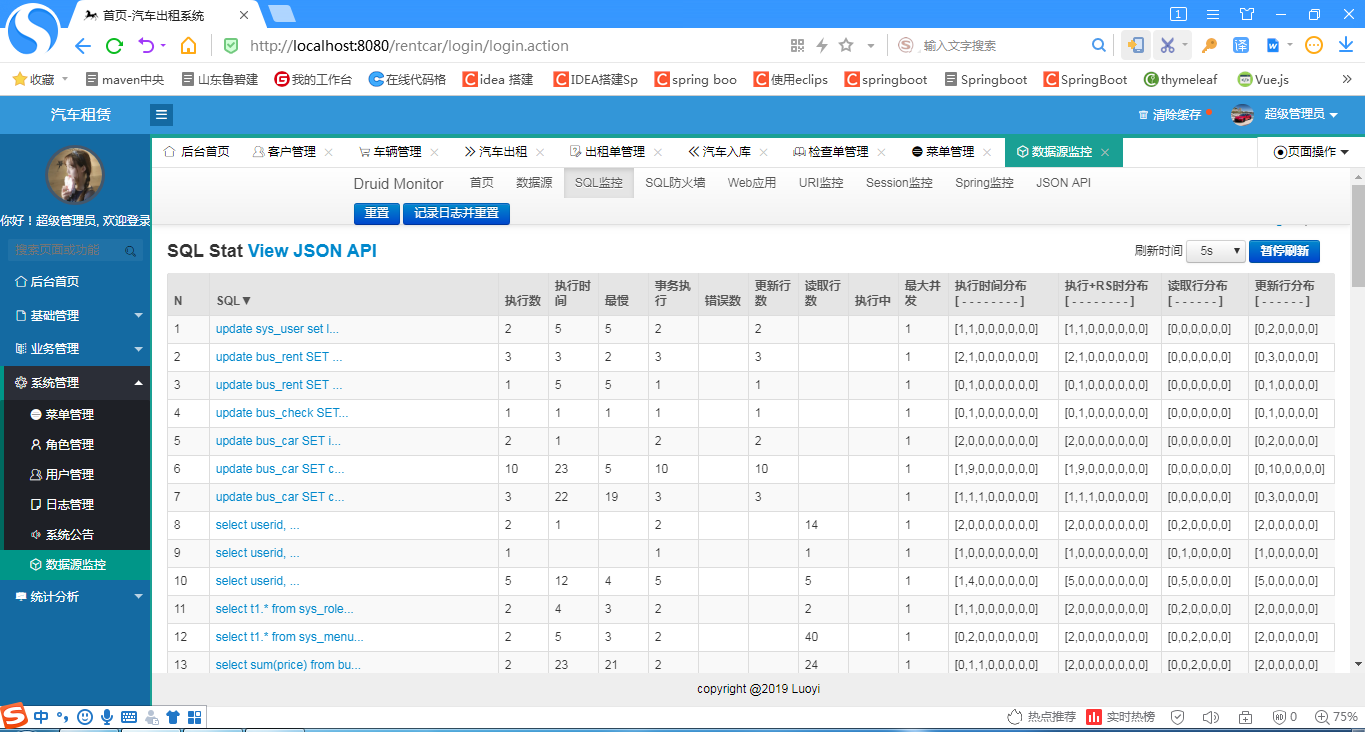Screen dimensions: 1365x732
Task: Open the QR code icon in address bar
Action: click(x=797, y=45)
